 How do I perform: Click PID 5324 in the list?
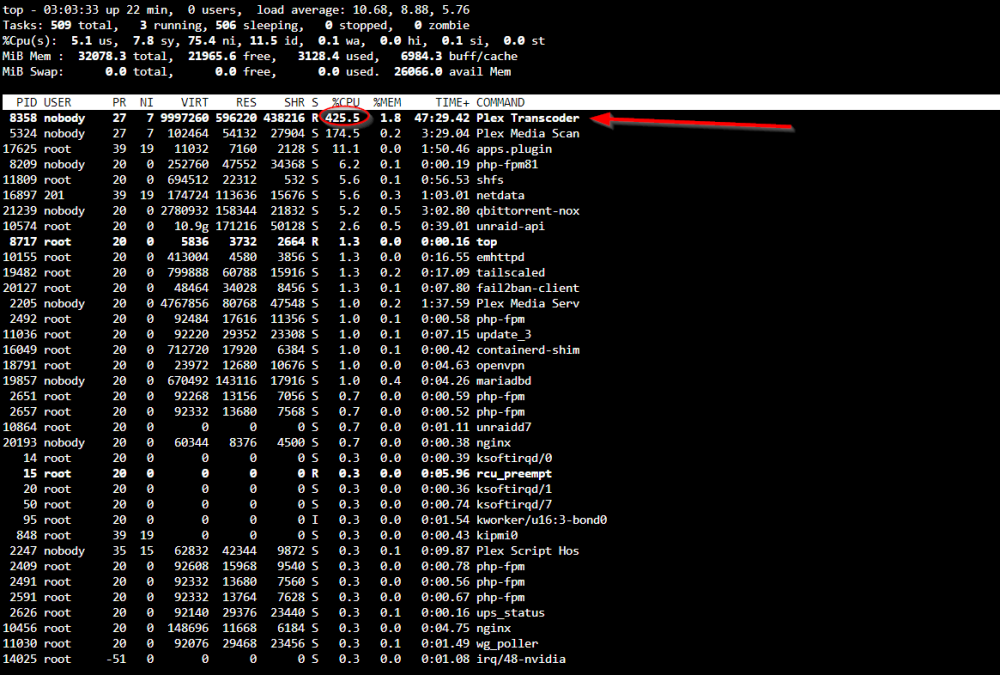pos(23,133)
